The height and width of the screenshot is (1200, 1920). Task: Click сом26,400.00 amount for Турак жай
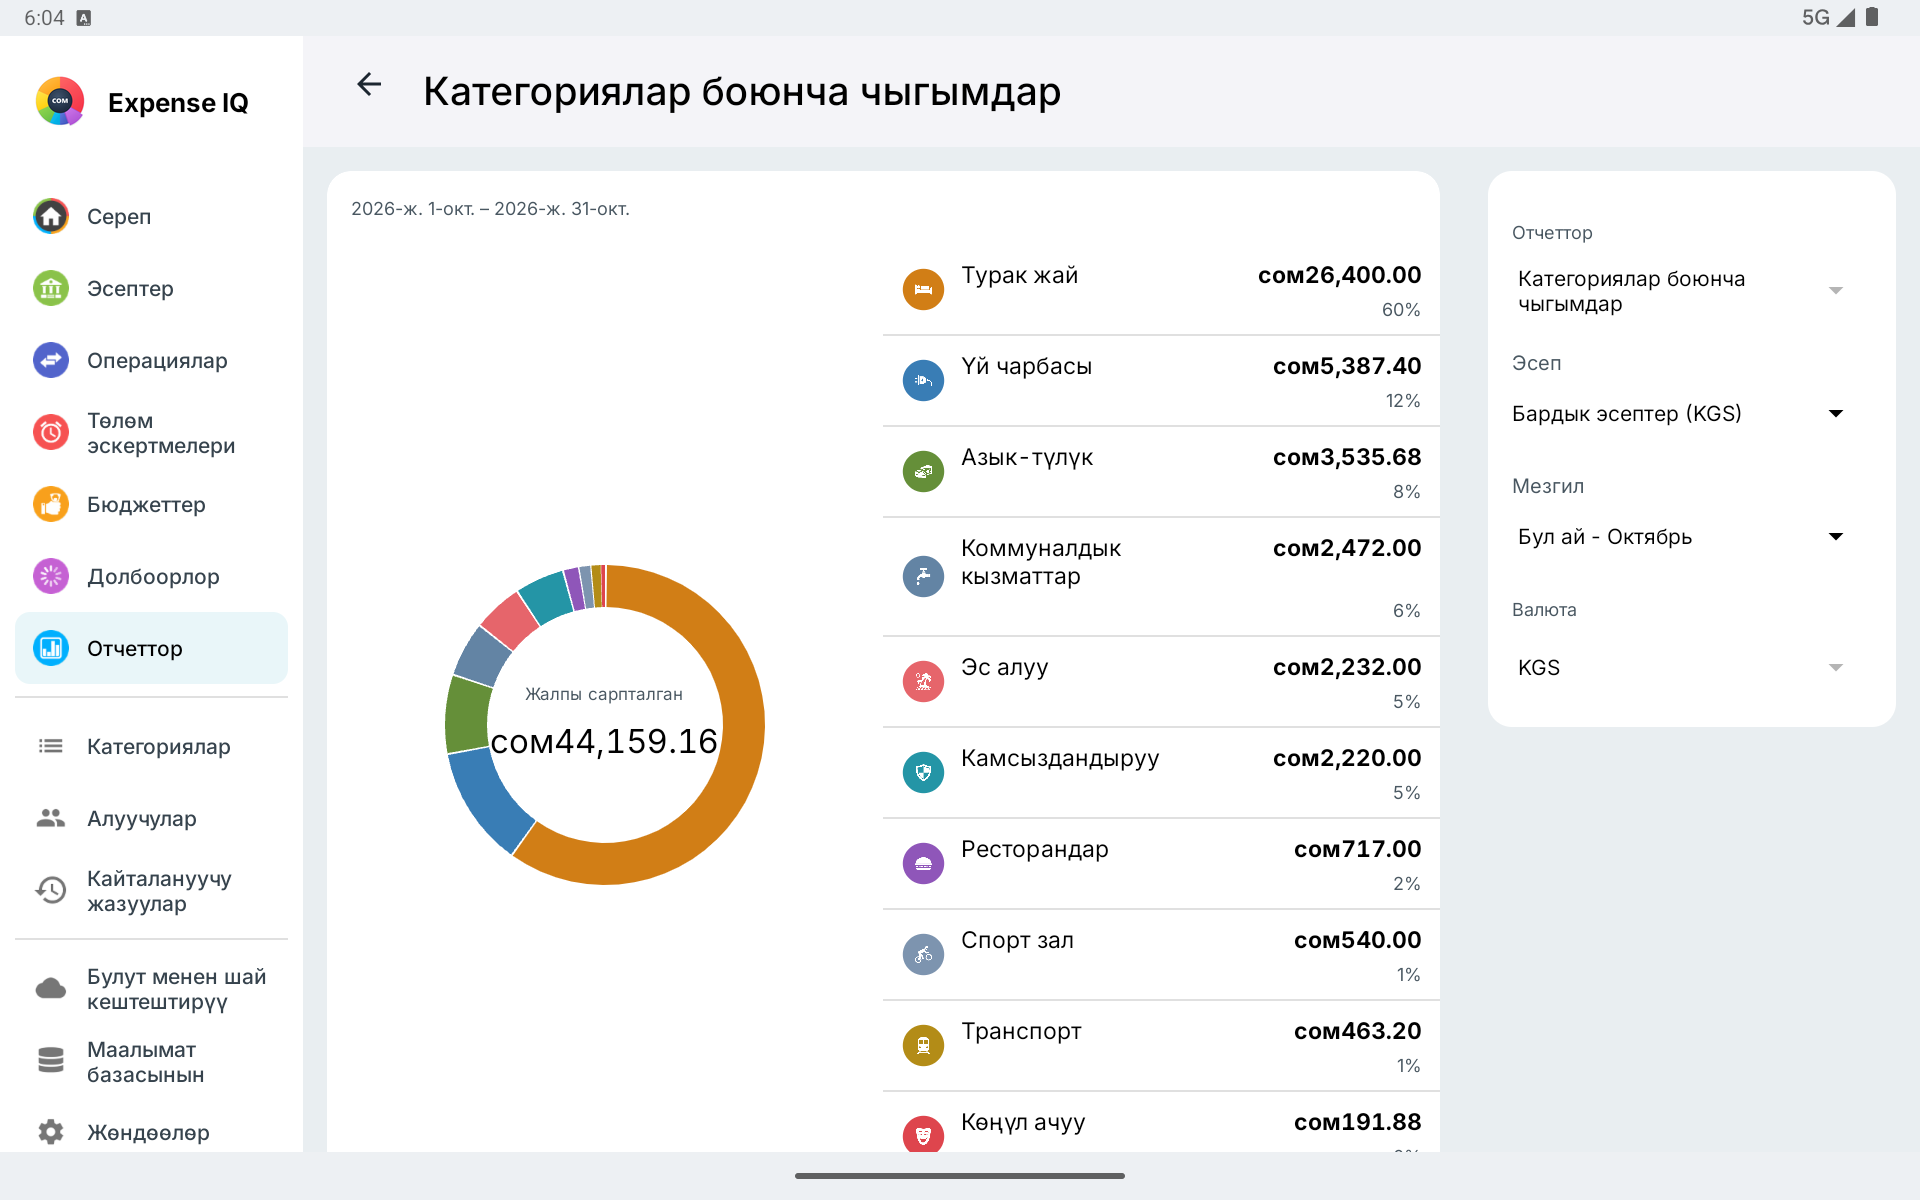[x=1339, y=275]
